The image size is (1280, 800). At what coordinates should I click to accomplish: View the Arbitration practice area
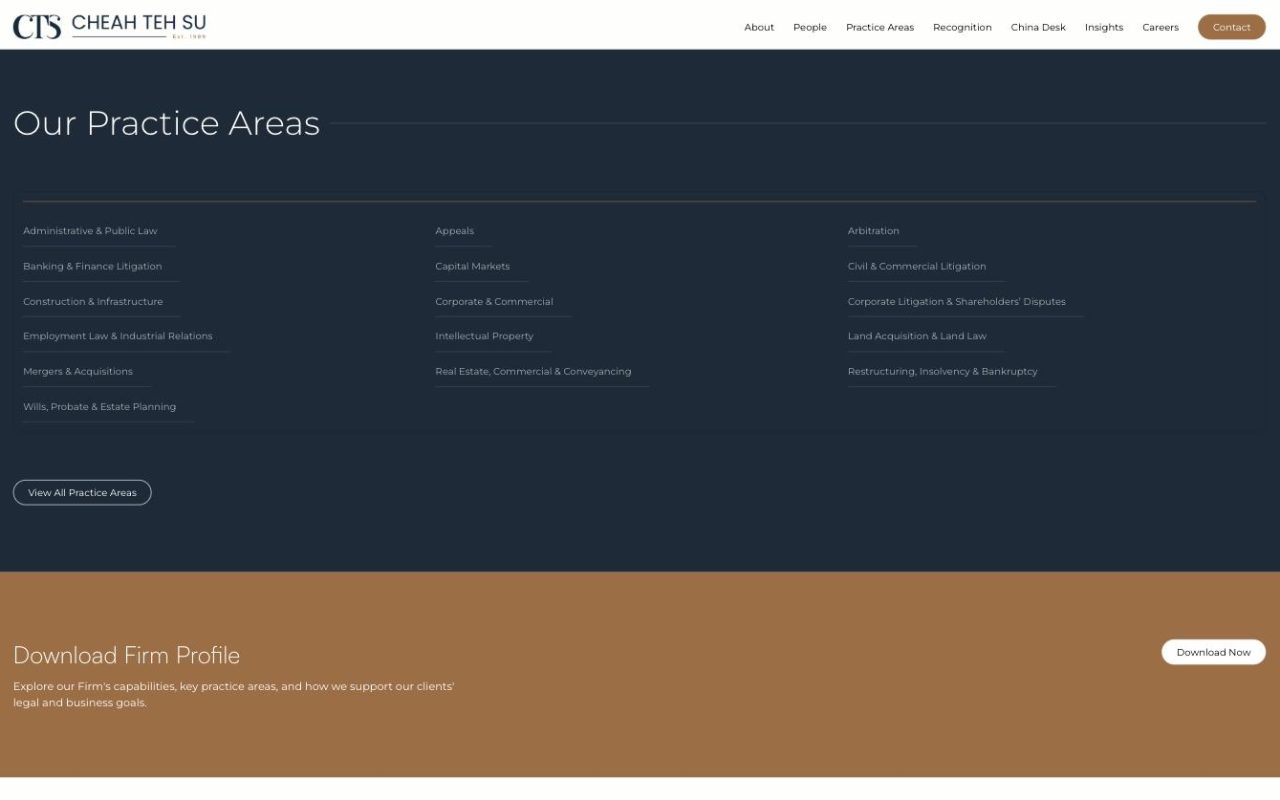[873, 231]
